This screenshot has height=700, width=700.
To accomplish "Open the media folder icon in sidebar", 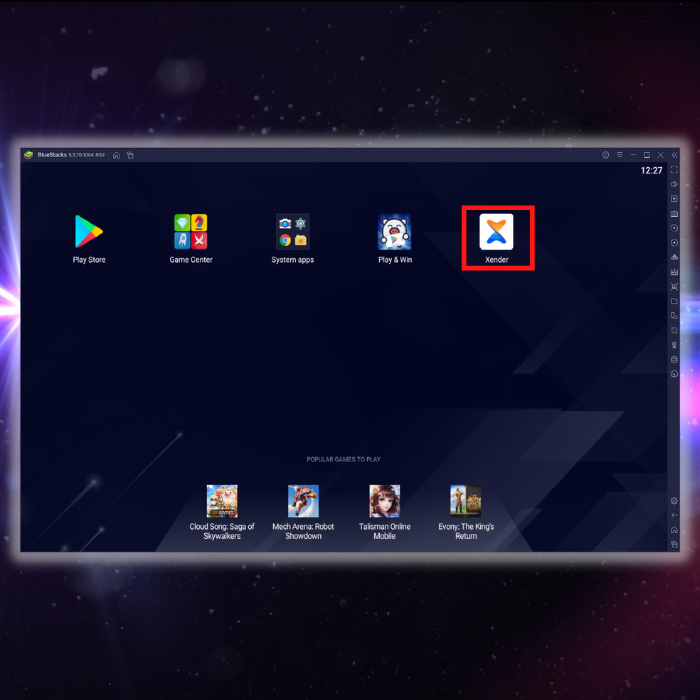I will coord(675,301).
